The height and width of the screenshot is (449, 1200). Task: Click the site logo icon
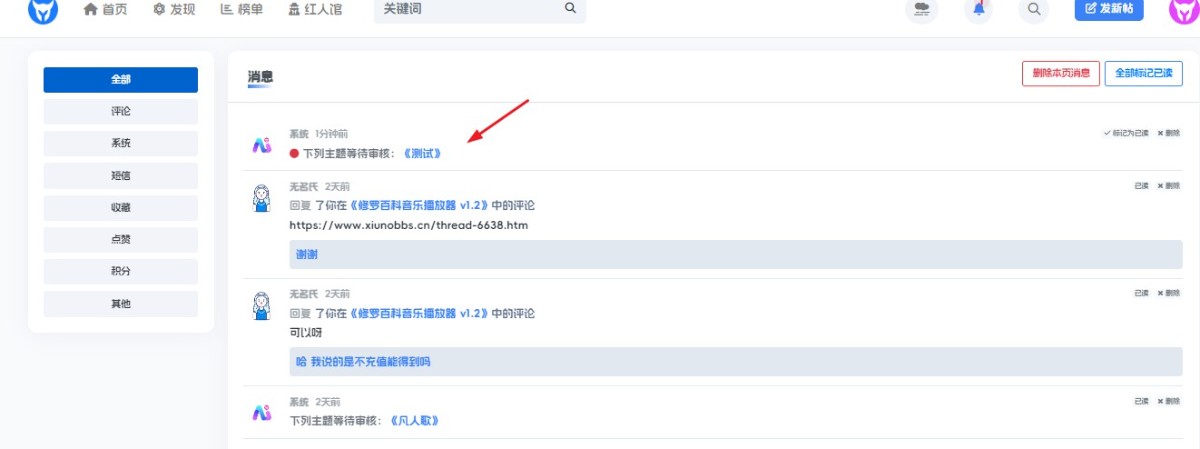42,10
